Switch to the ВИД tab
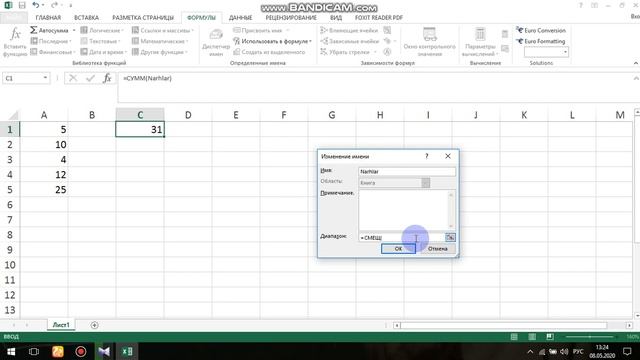Viewport: 640px width, 360px height. click(x=336, y=18)
